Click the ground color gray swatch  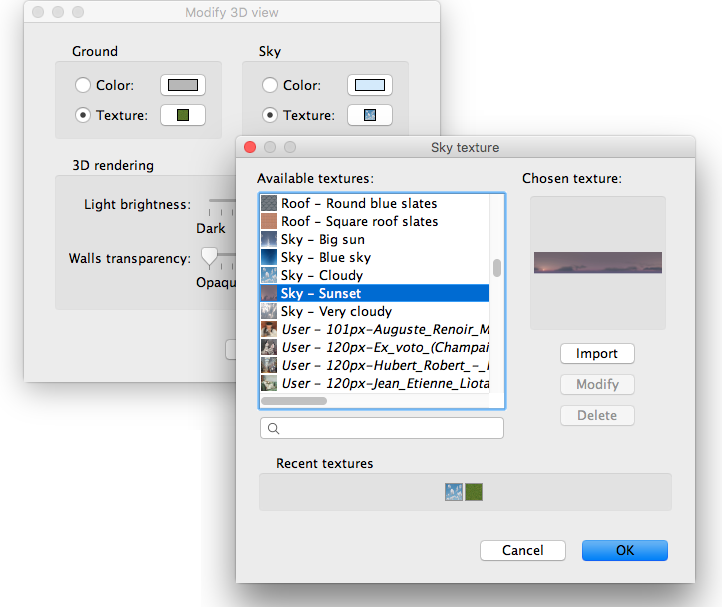pyautogui.click(x=183, y=86)
